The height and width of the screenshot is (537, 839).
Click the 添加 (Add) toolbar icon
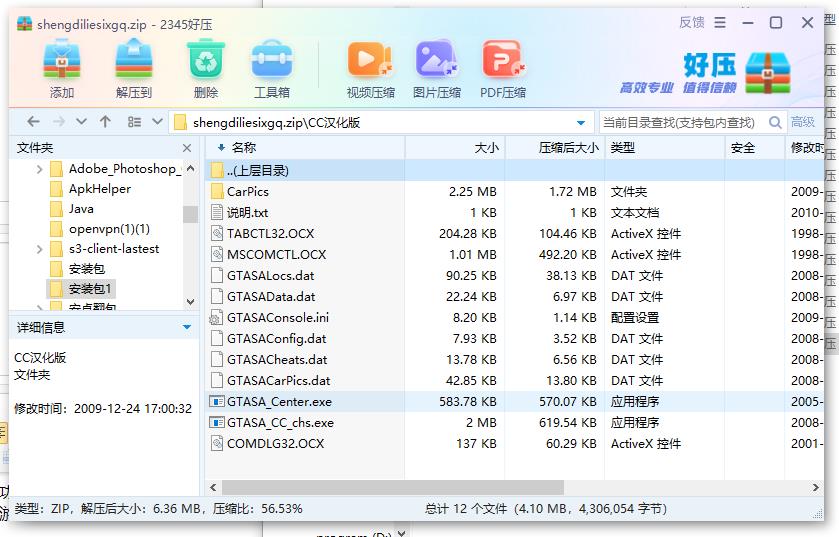point(62,60)
